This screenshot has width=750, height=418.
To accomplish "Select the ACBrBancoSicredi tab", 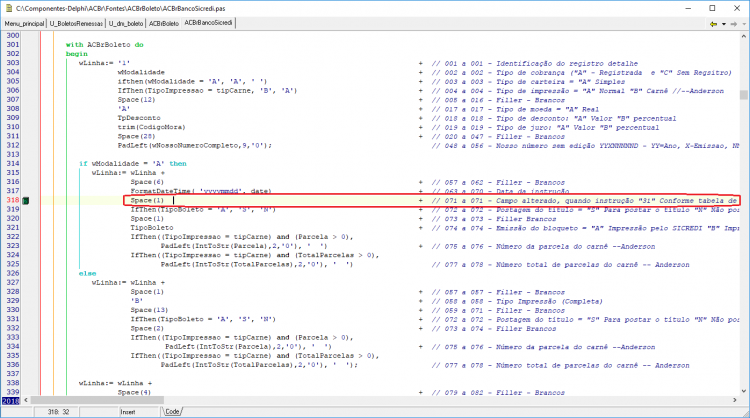I will pyautogui.click(x=209, y=23).
